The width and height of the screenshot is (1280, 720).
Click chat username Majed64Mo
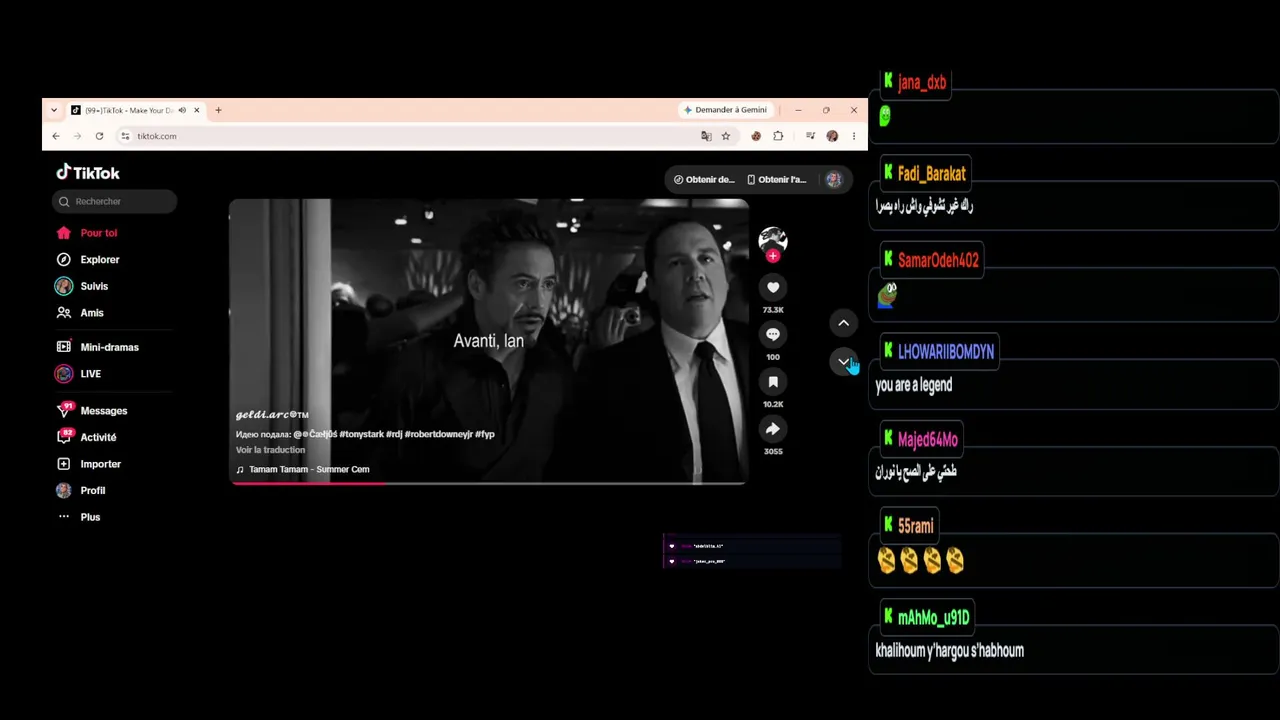927,440
